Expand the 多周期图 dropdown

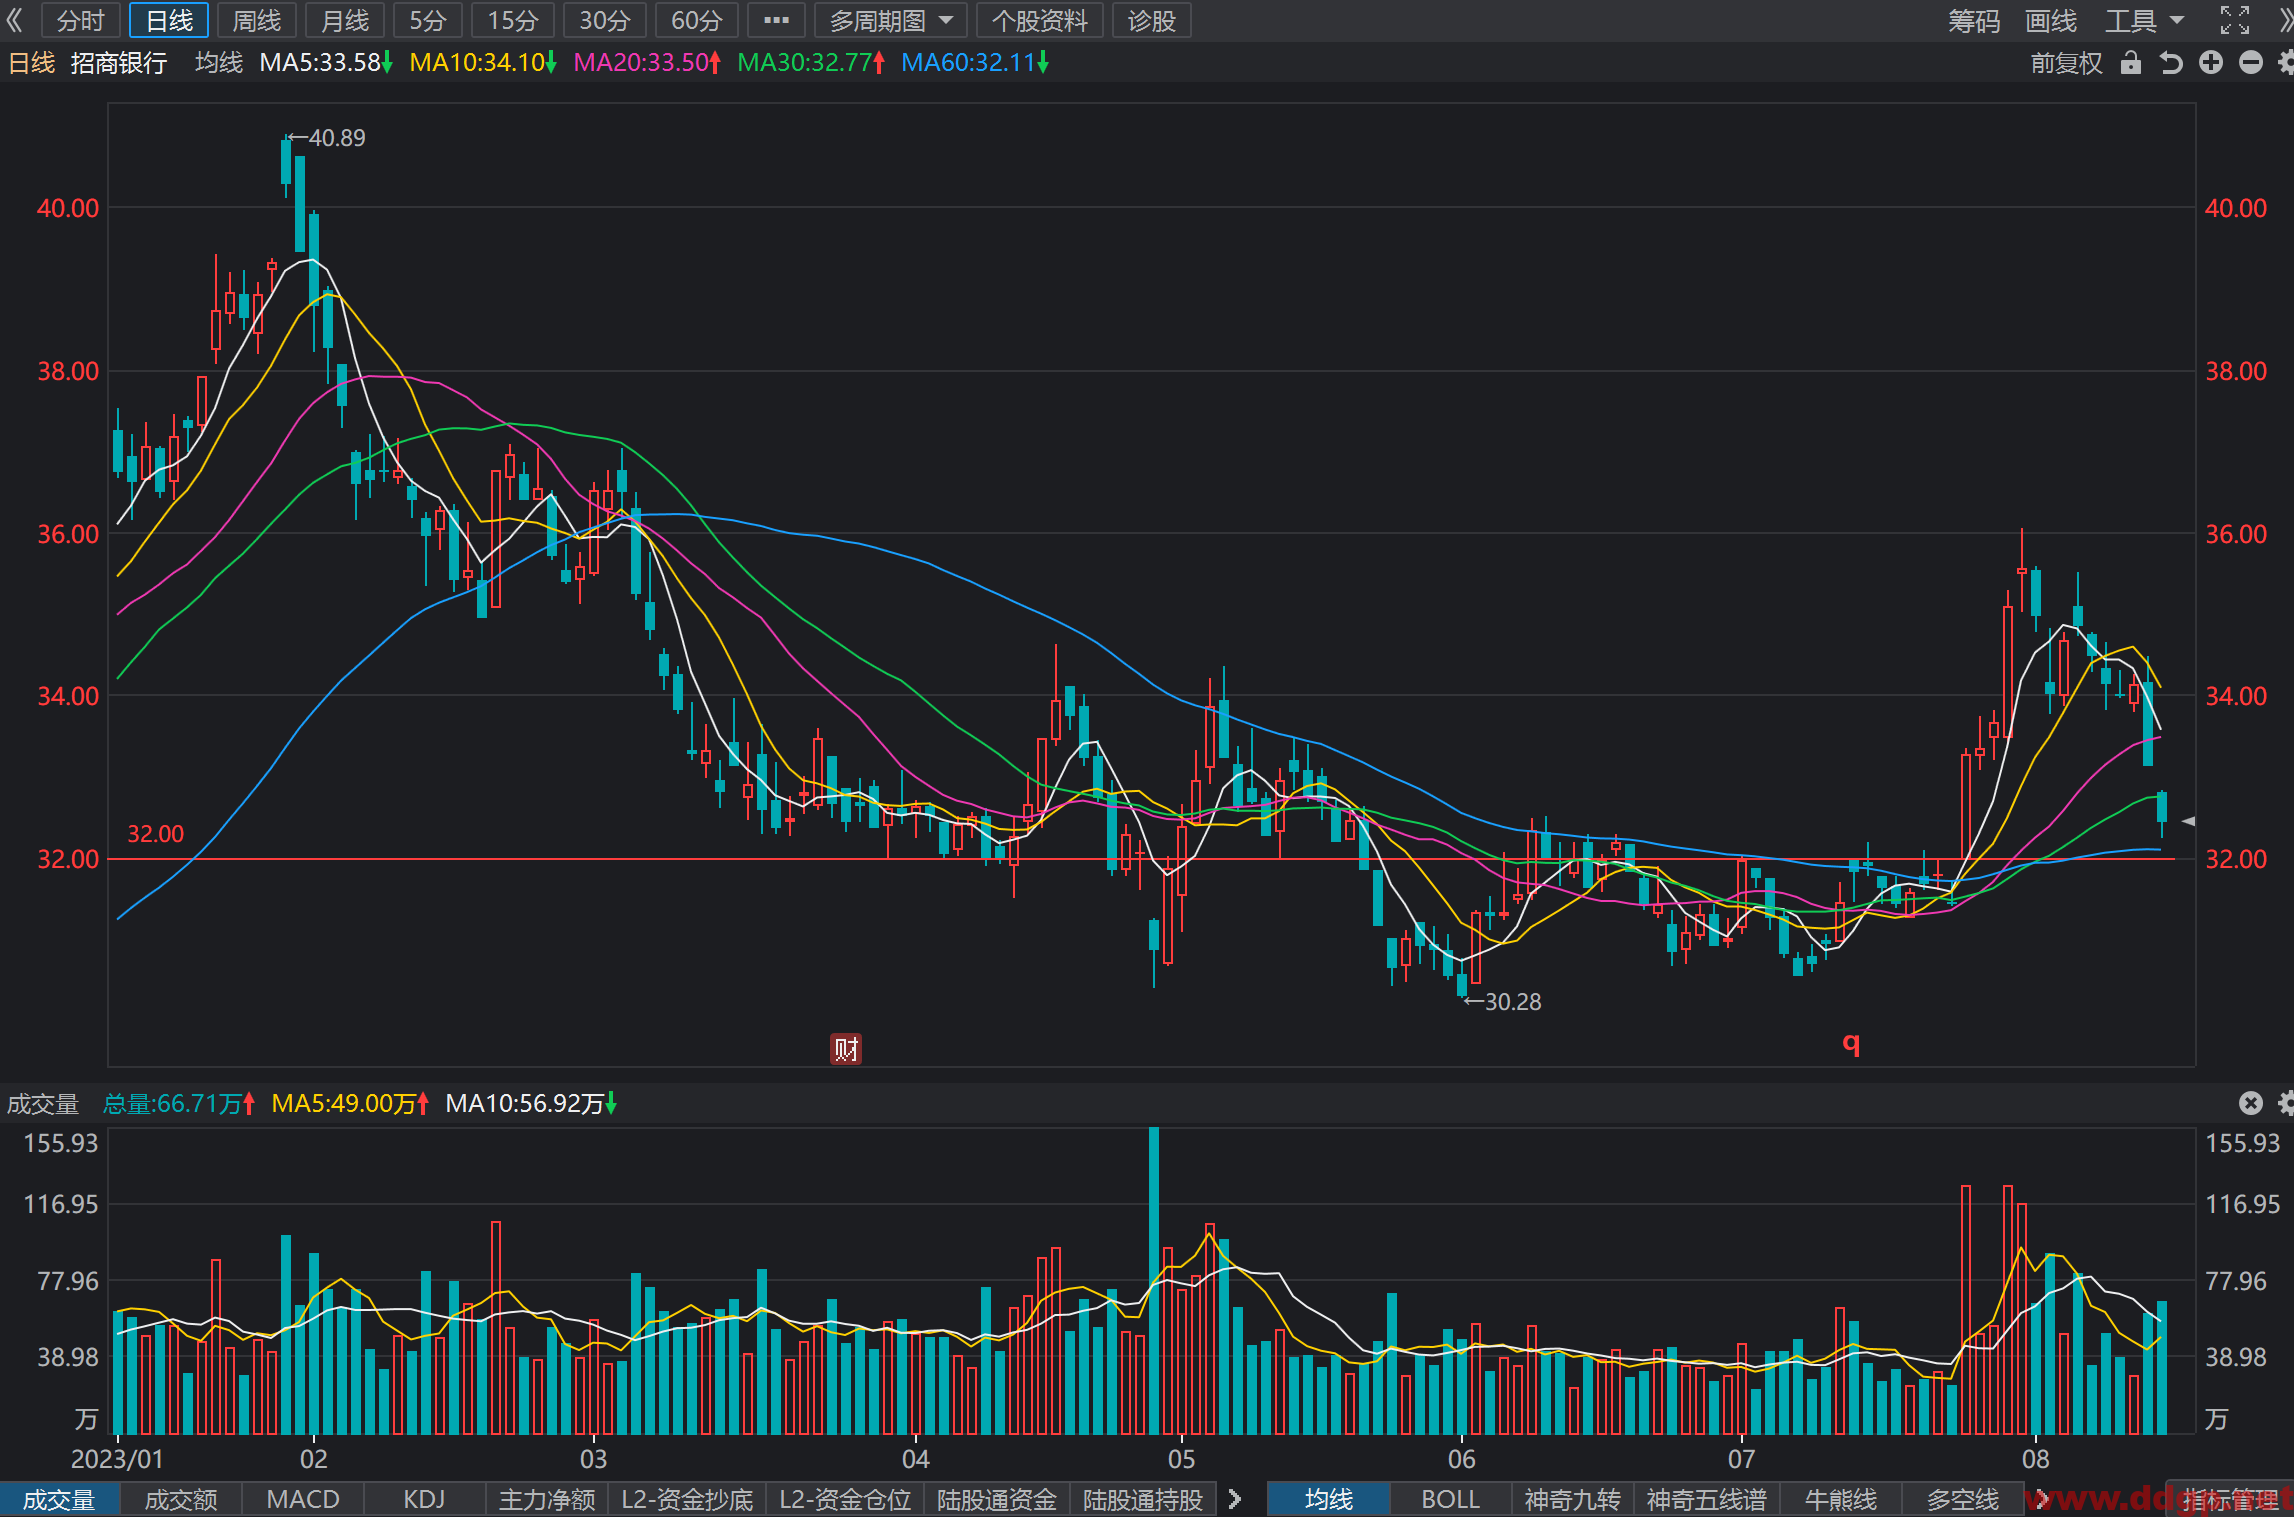[889, 20]
